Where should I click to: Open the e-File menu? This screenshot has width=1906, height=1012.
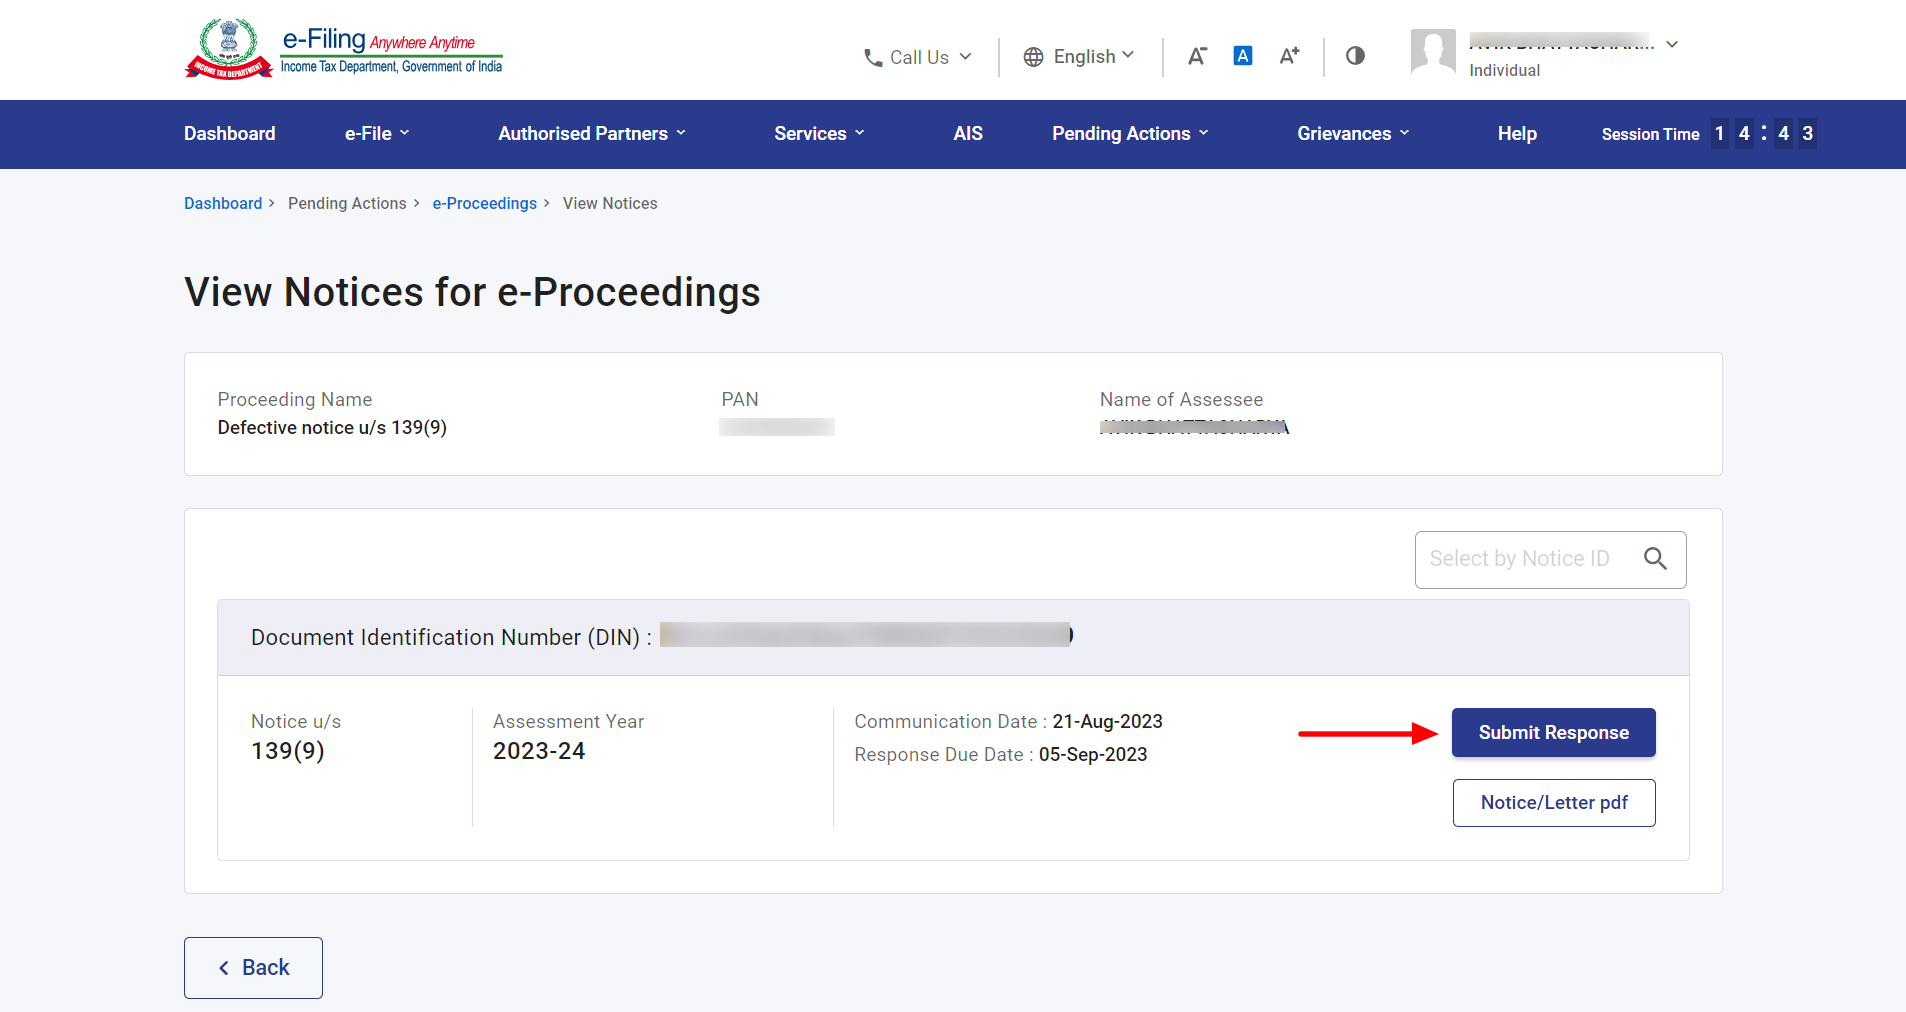(377, 134)
